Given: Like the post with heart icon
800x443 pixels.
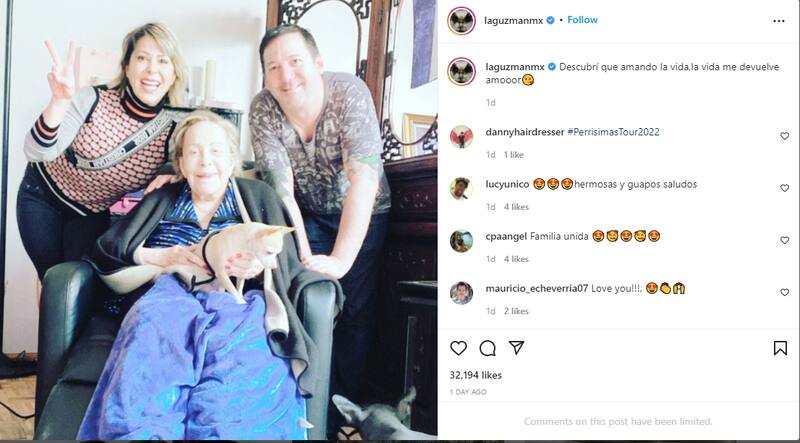Looking at the screenshot, I should point(458,348).
